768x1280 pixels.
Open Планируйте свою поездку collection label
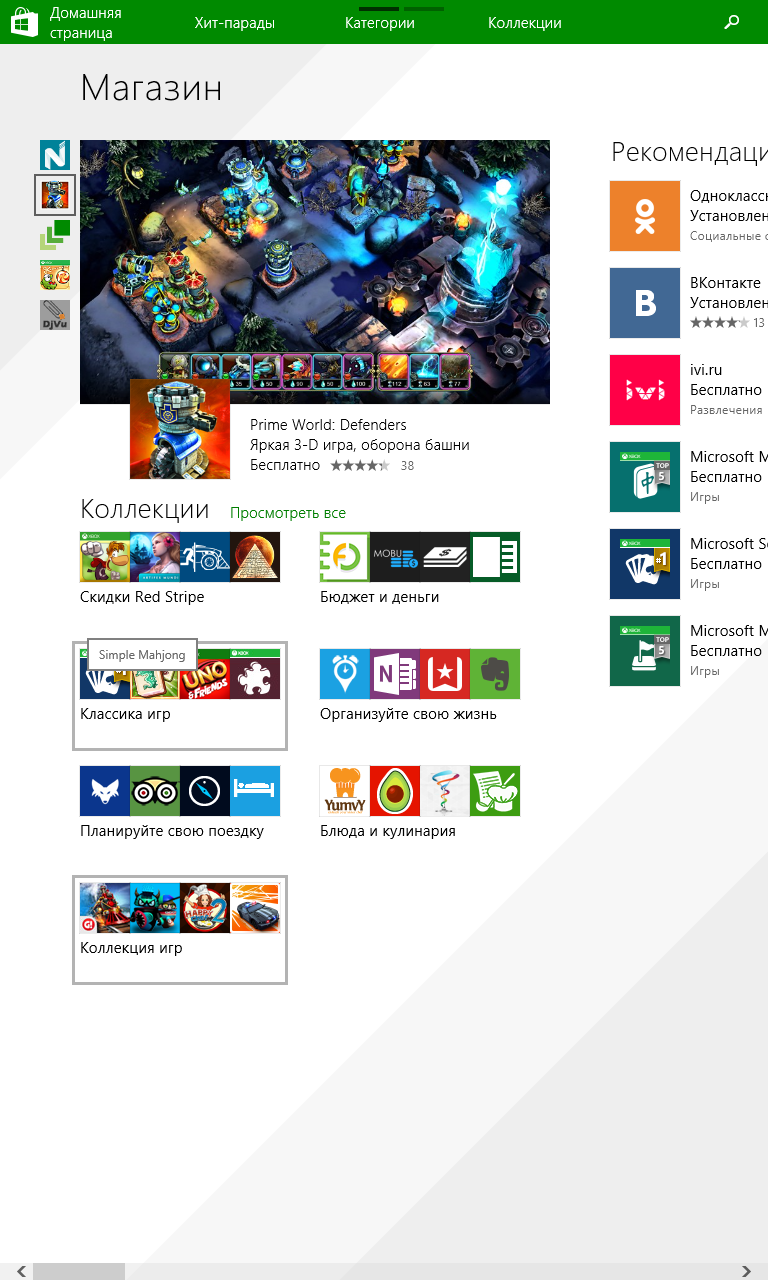[172, 831]
